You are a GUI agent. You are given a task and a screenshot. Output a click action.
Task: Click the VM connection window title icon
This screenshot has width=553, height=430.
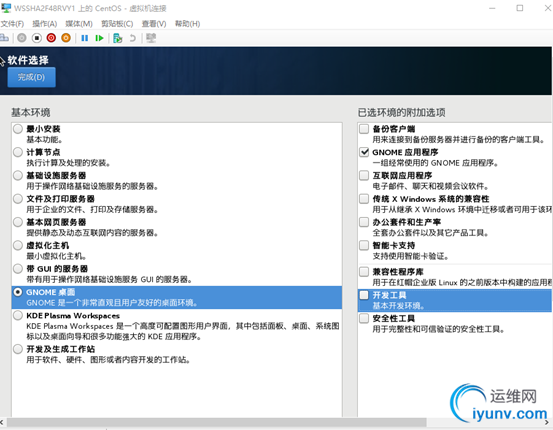point(6,8)
